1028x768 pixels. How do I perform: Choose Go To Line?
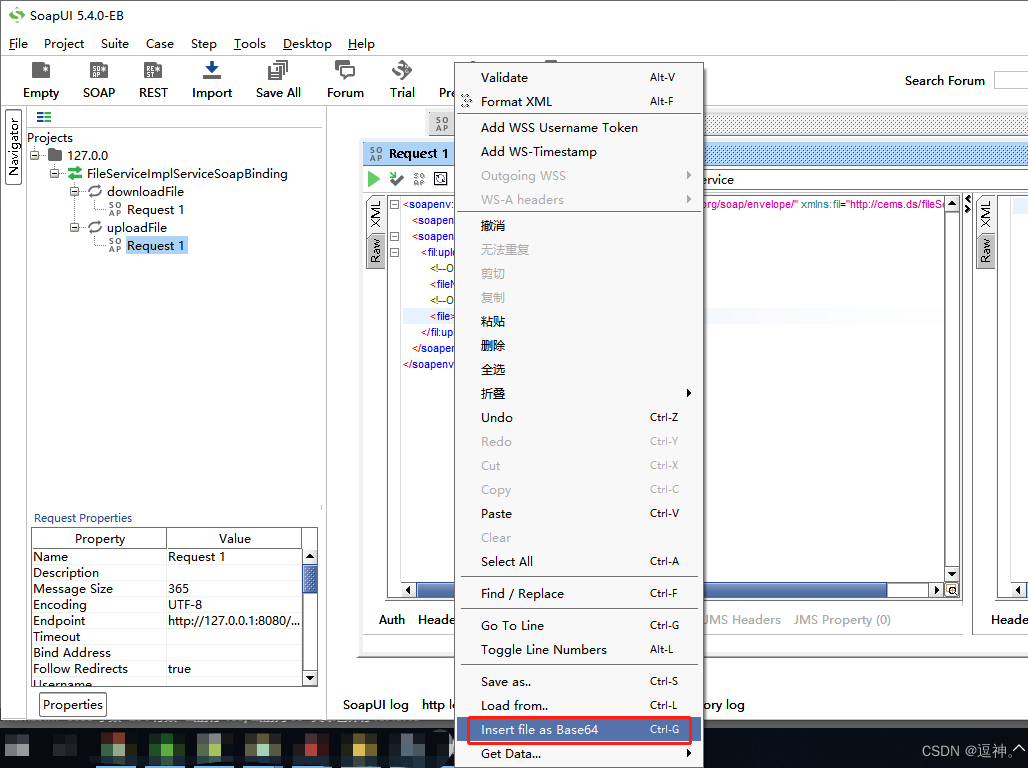tap(579, 625)
